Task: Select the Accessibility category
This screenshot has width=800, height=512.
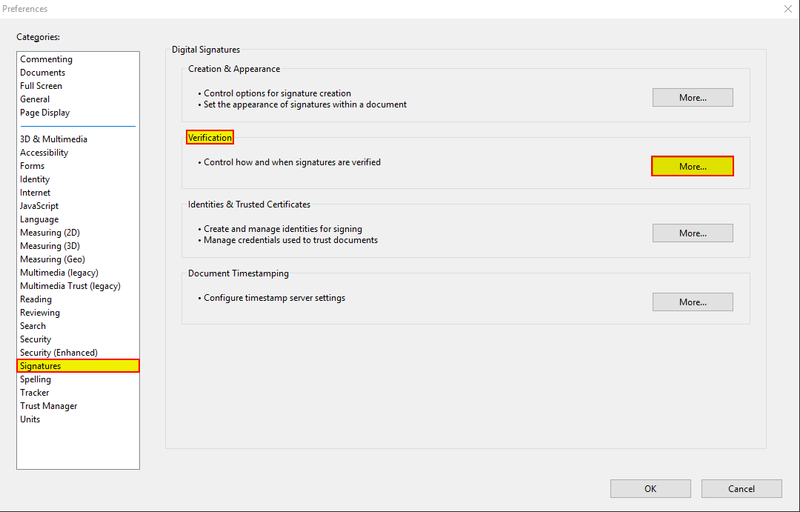Action: point(44,152)
